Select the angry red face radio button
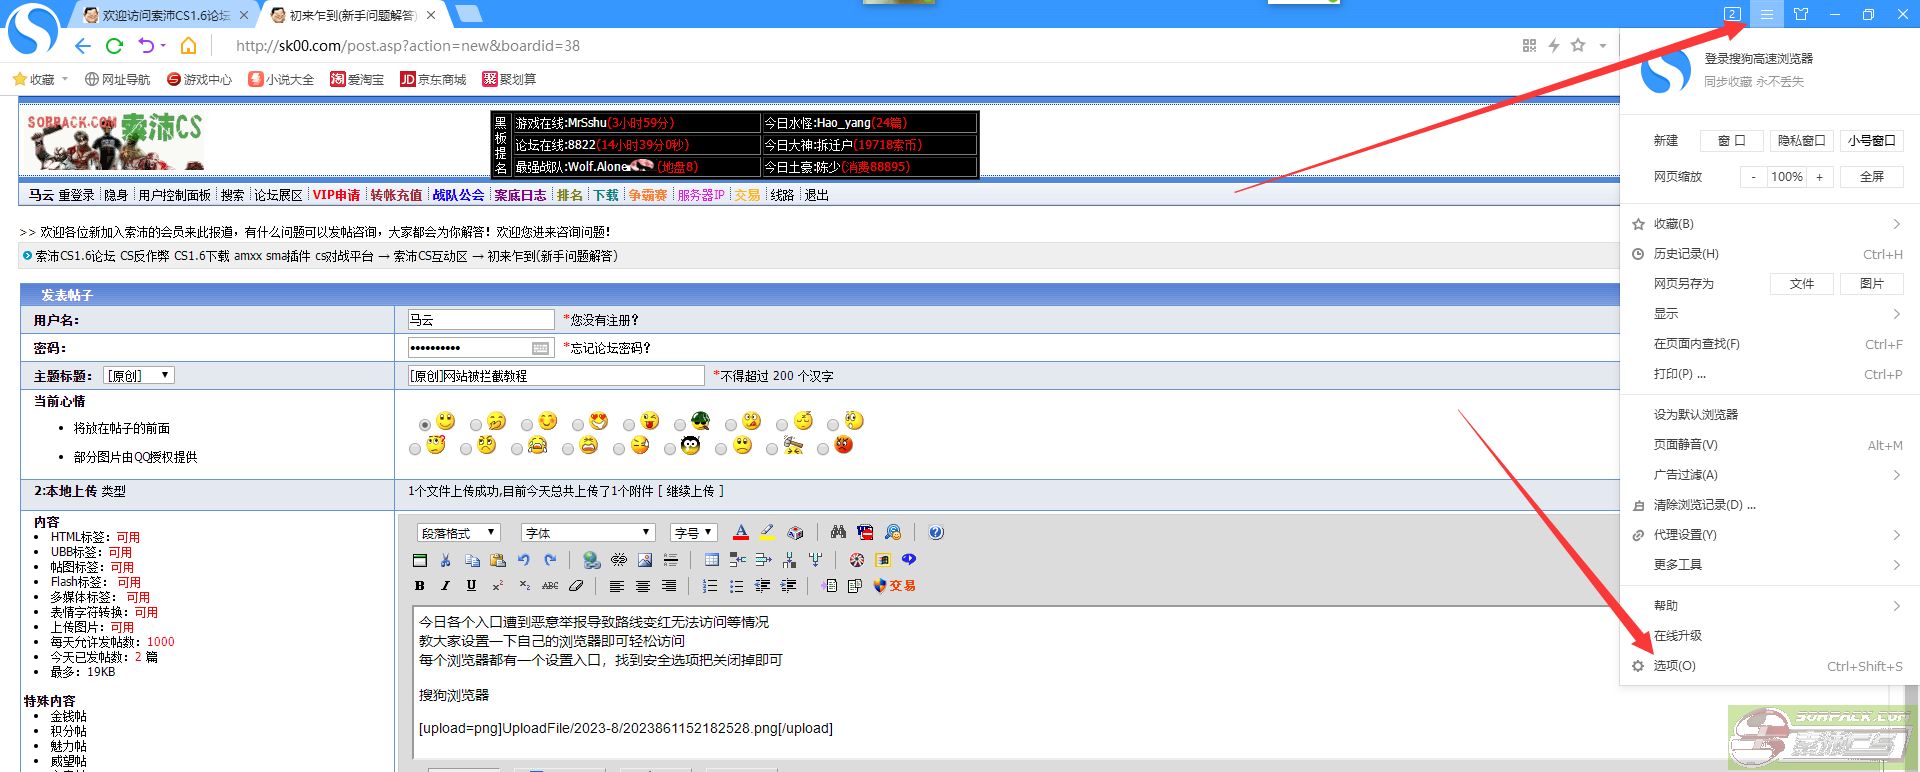1920x772 pixels. point(823,449)
